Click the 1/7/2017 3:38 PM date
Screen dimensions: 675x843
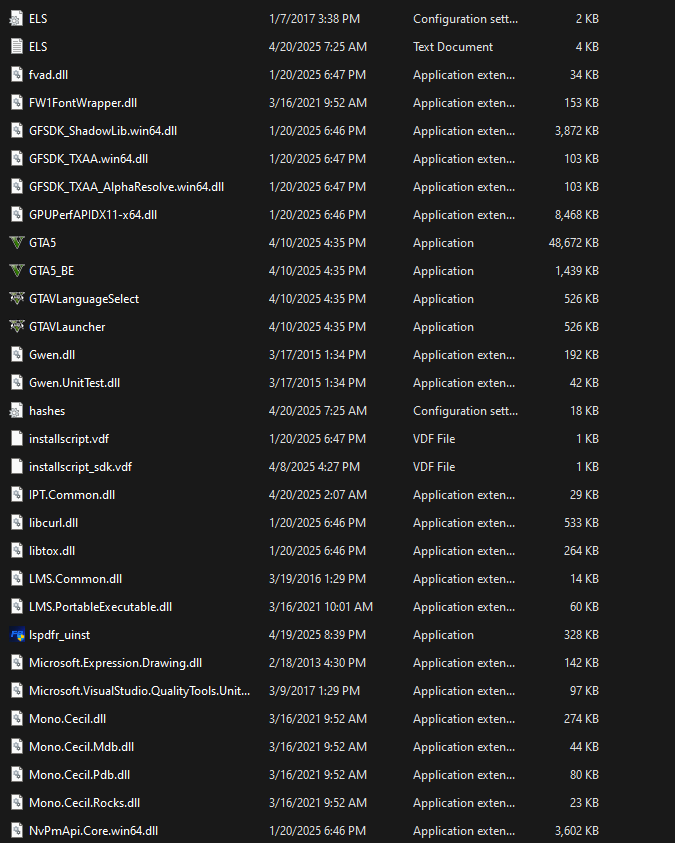[x=314, y=19]
